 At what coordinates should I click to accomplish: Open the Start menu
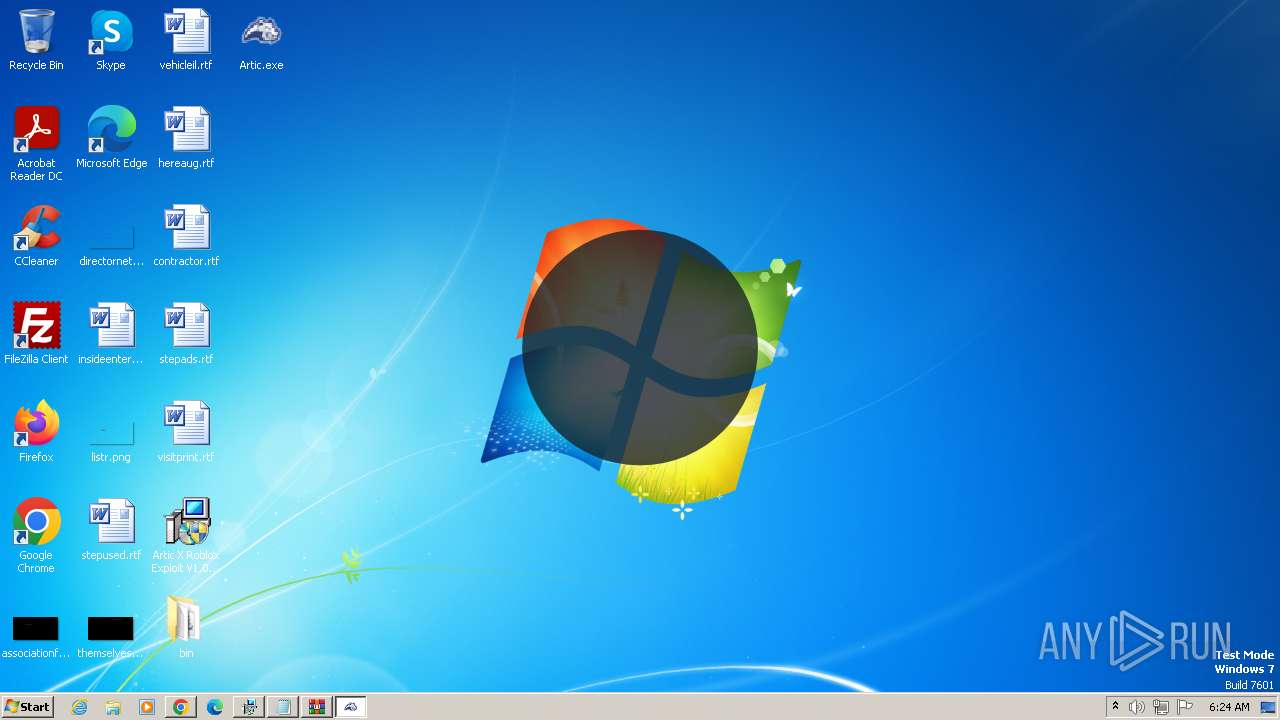pos(27,707)
